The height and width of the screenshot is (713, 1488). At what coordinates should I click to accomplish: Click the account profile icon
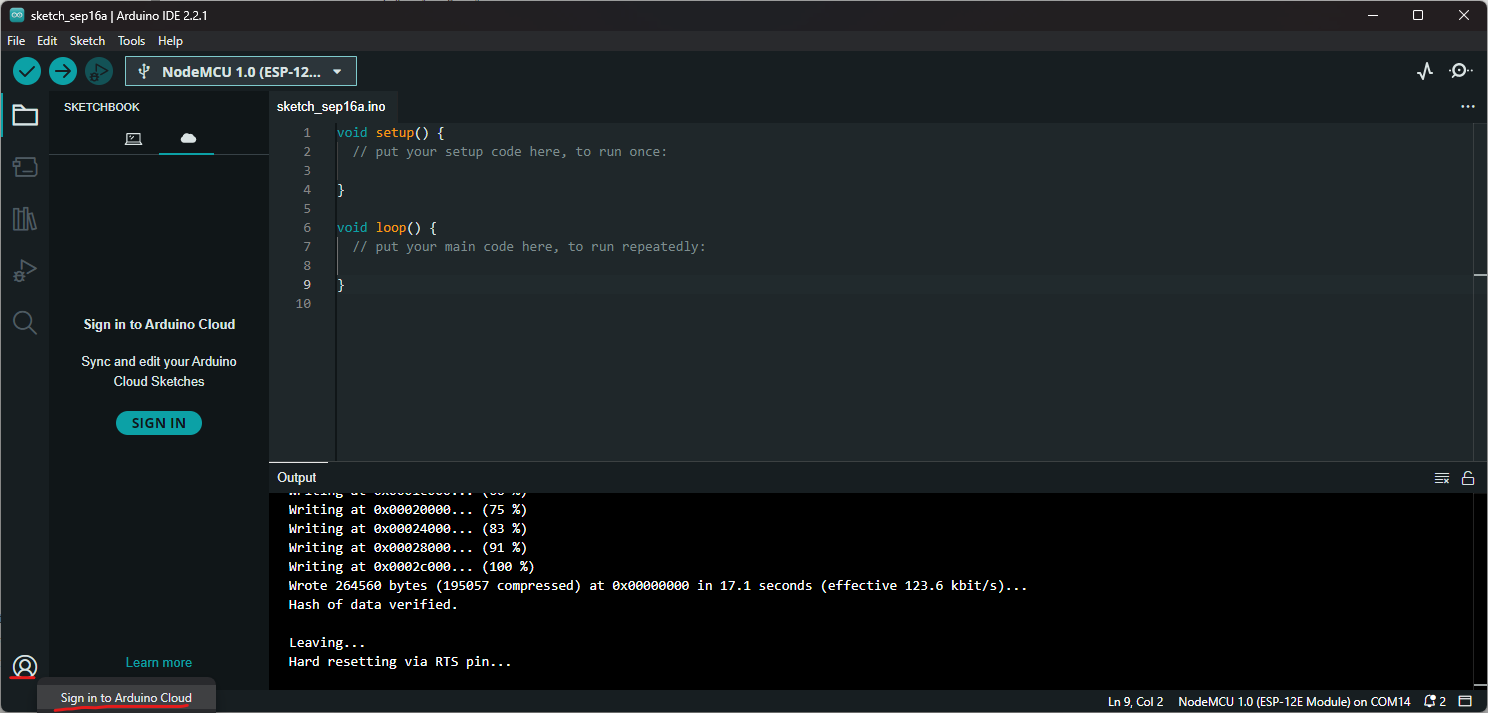coord(25,666)
